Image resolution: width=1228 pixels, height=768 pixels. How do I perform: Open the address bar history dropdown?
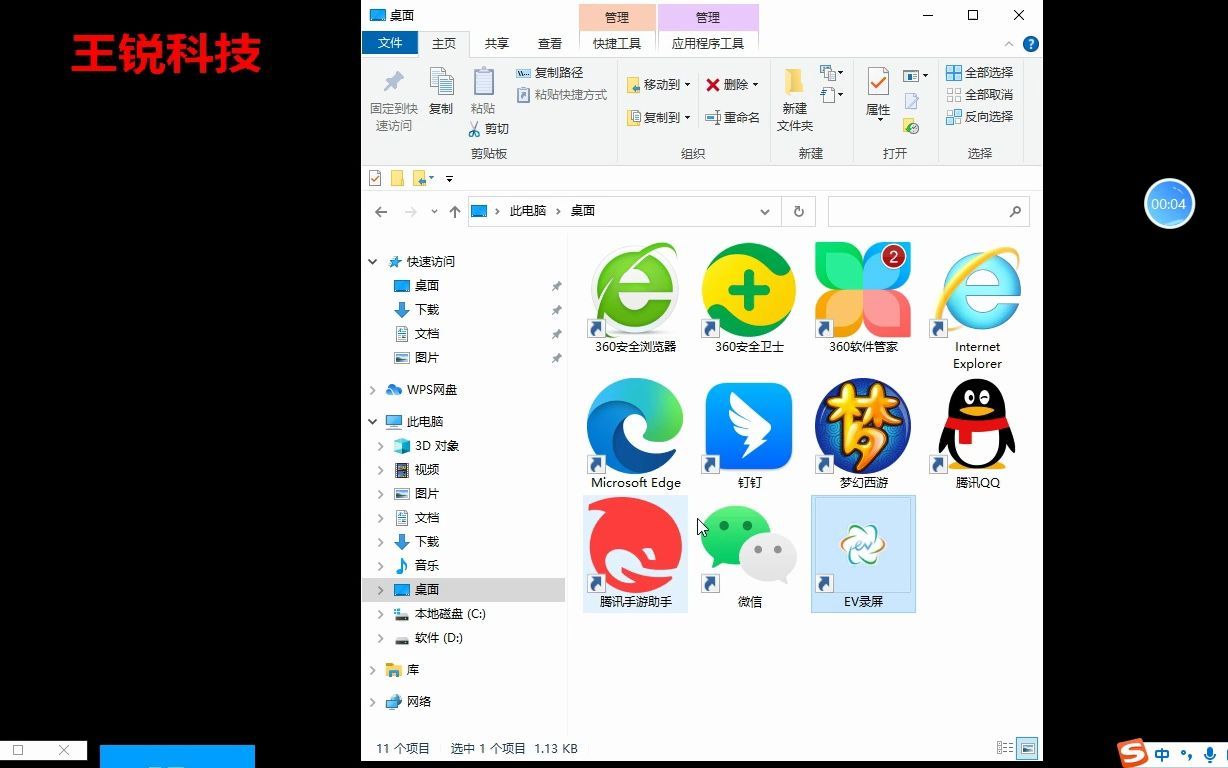(765, 212)
